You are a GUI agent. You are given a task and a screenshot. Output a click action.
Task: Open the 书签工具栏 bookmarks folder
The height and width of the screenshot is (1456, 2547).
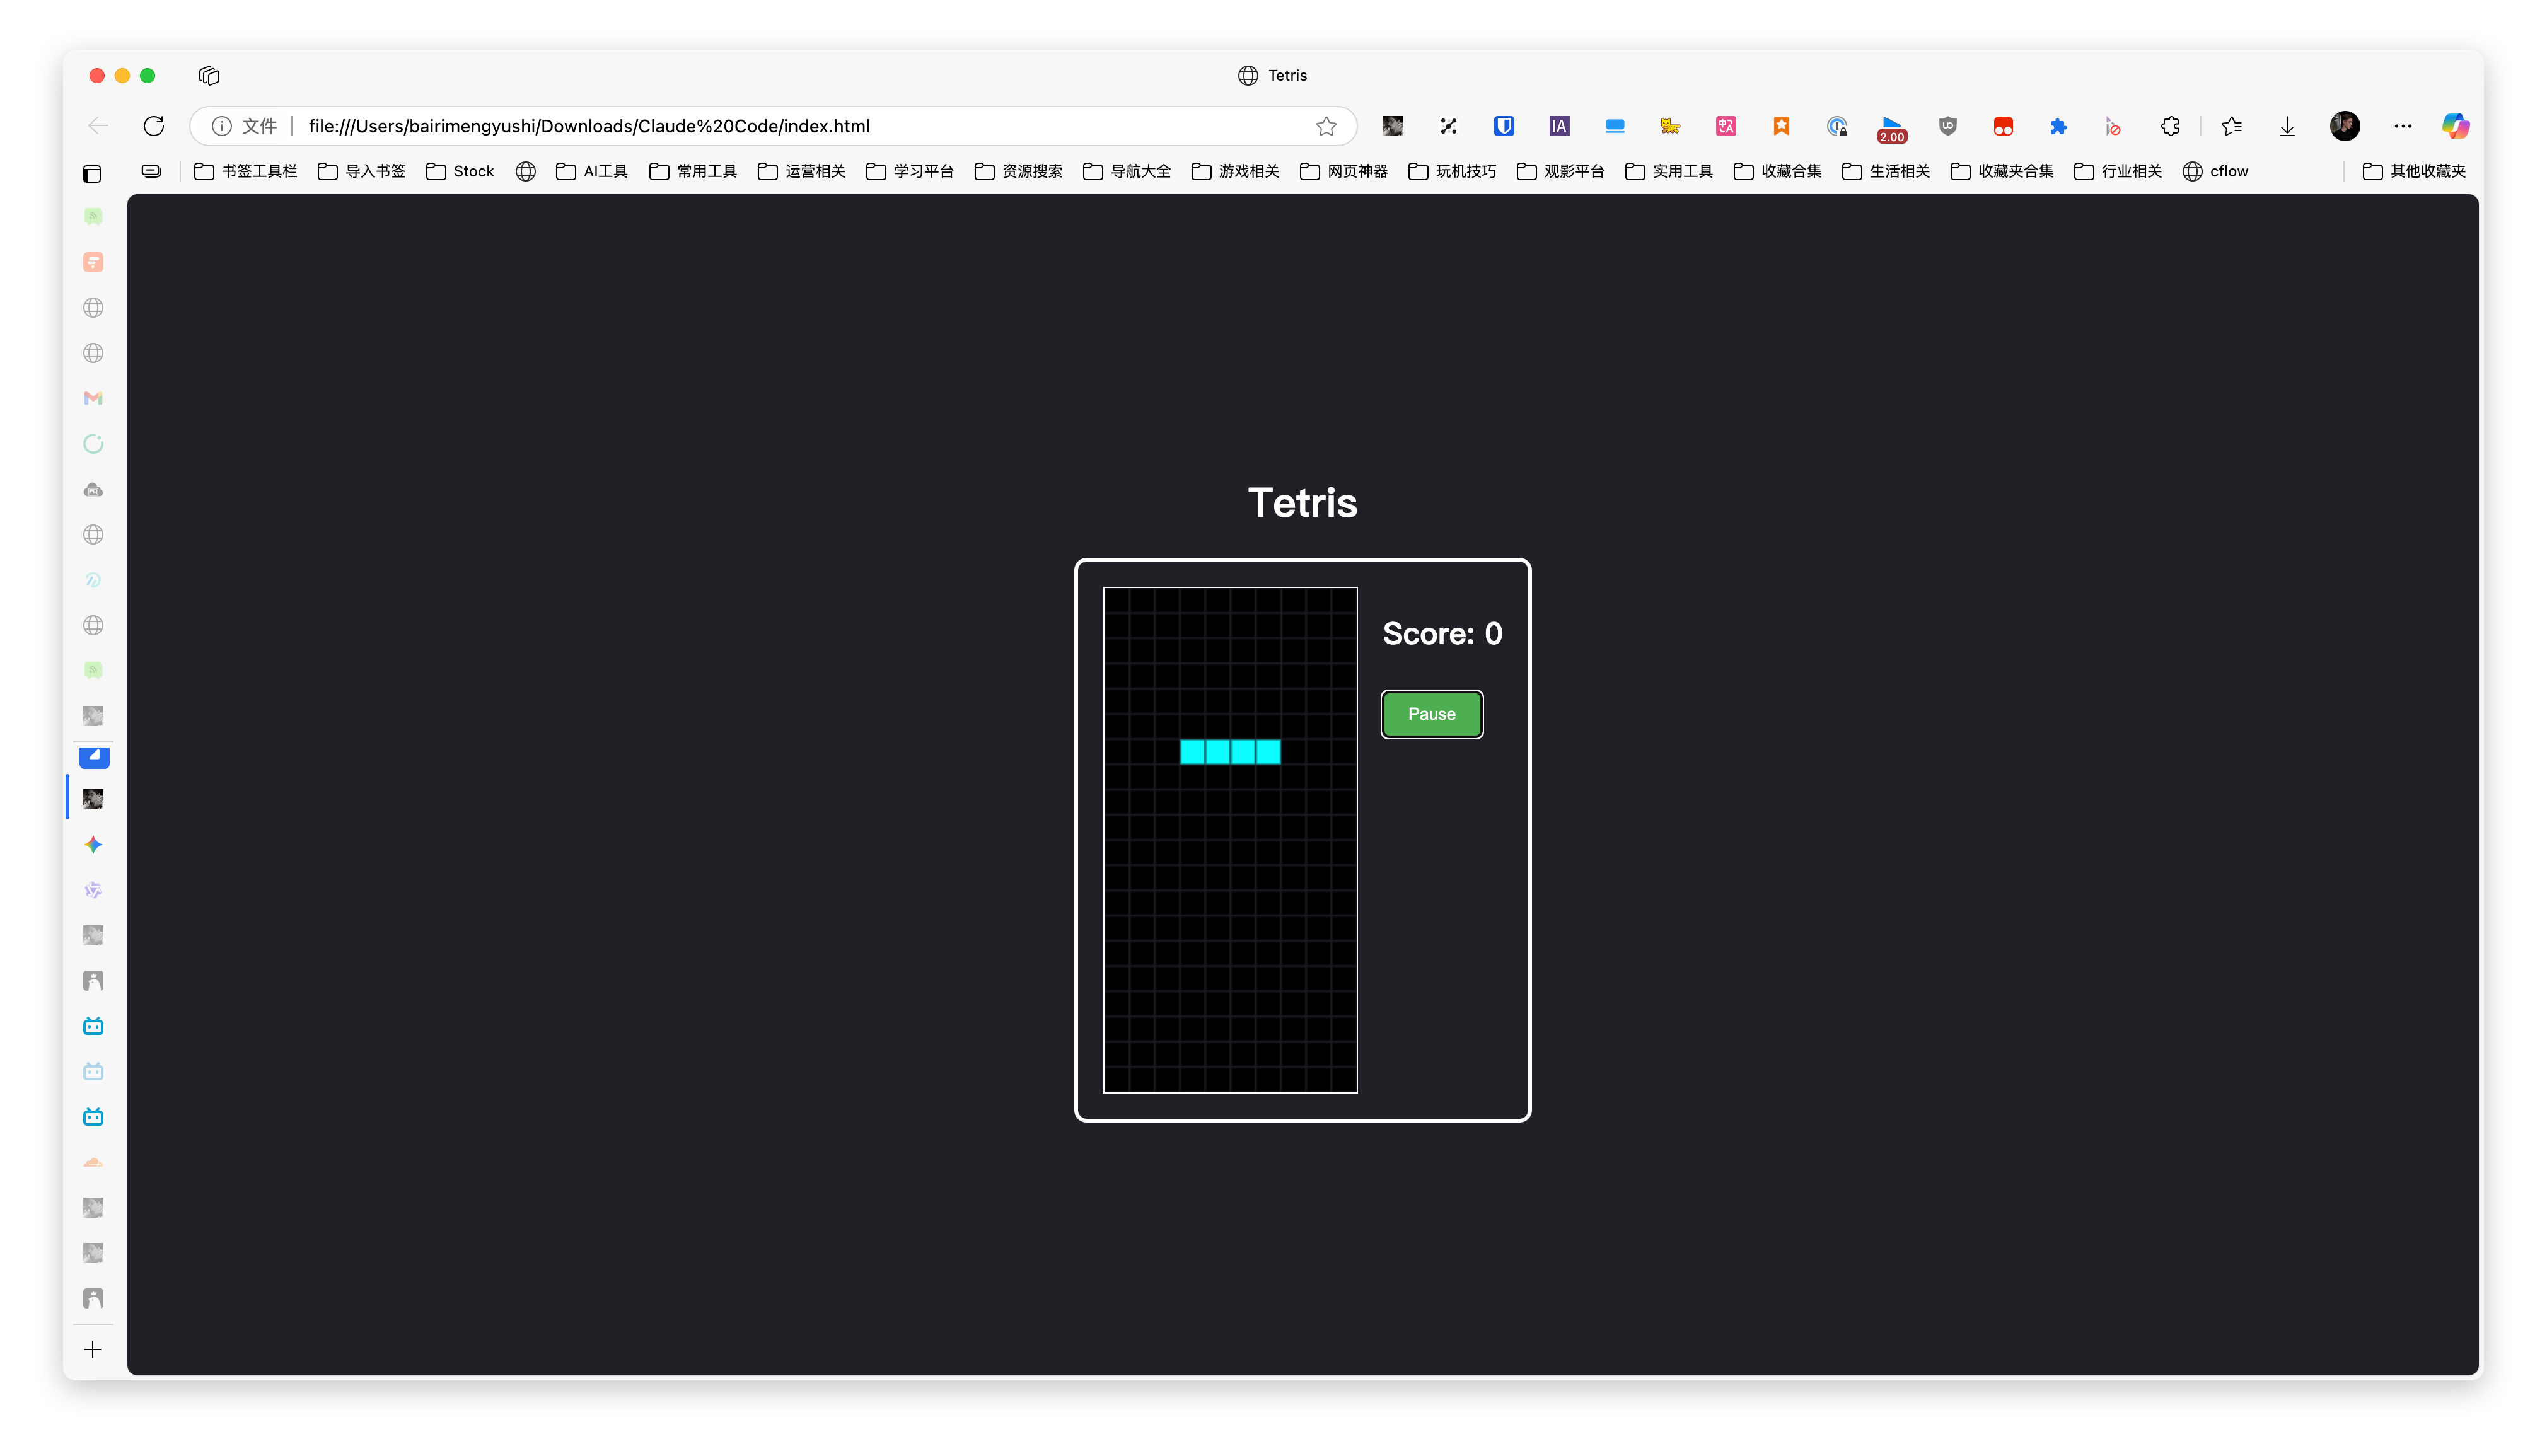[x=246, y=171]
